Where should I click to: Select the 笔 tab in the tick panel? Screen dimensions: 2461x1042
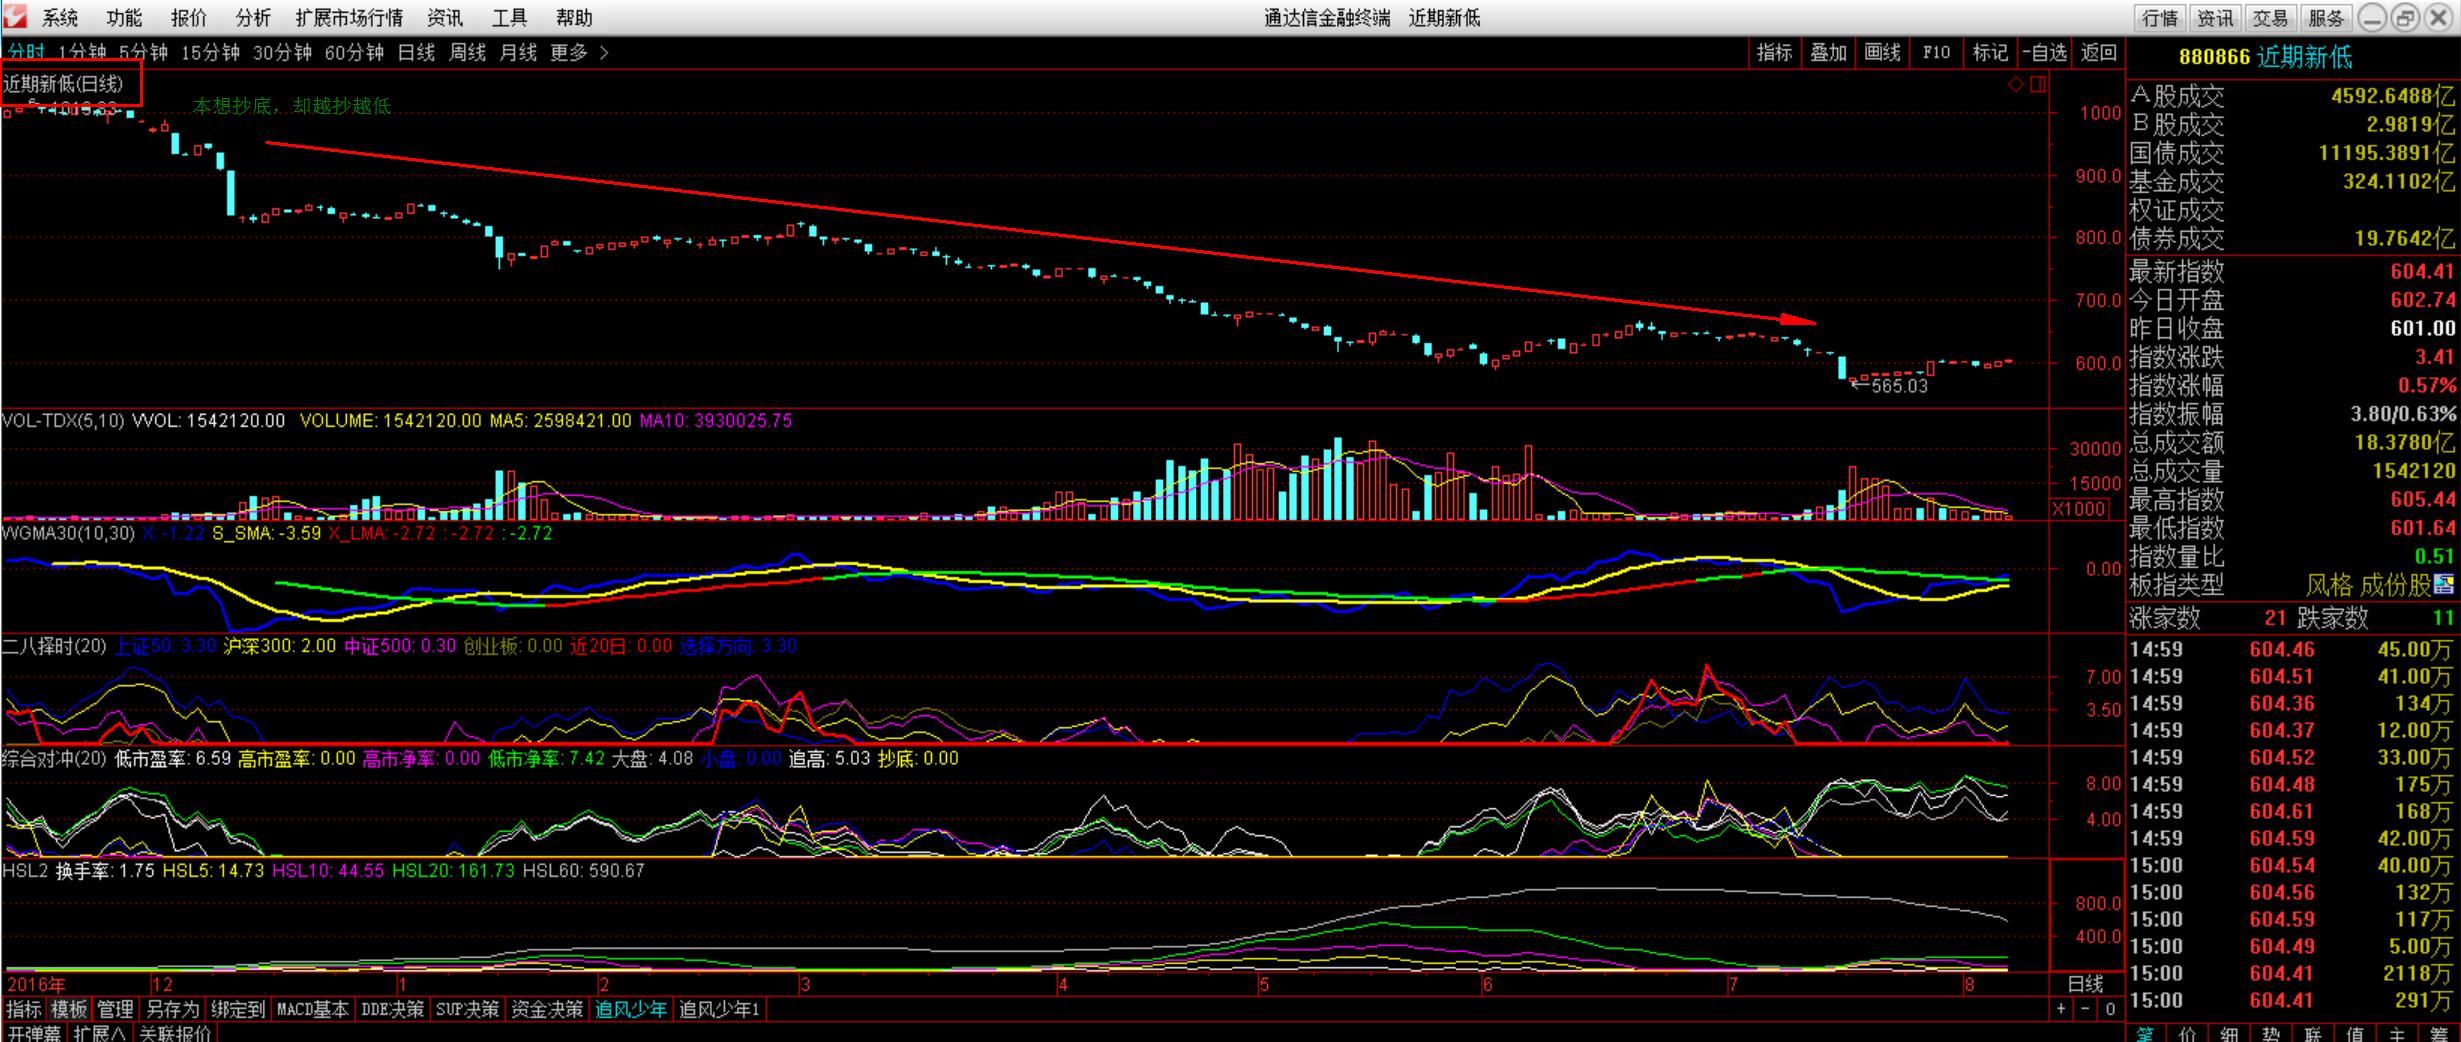(x=2144, y=1034)
